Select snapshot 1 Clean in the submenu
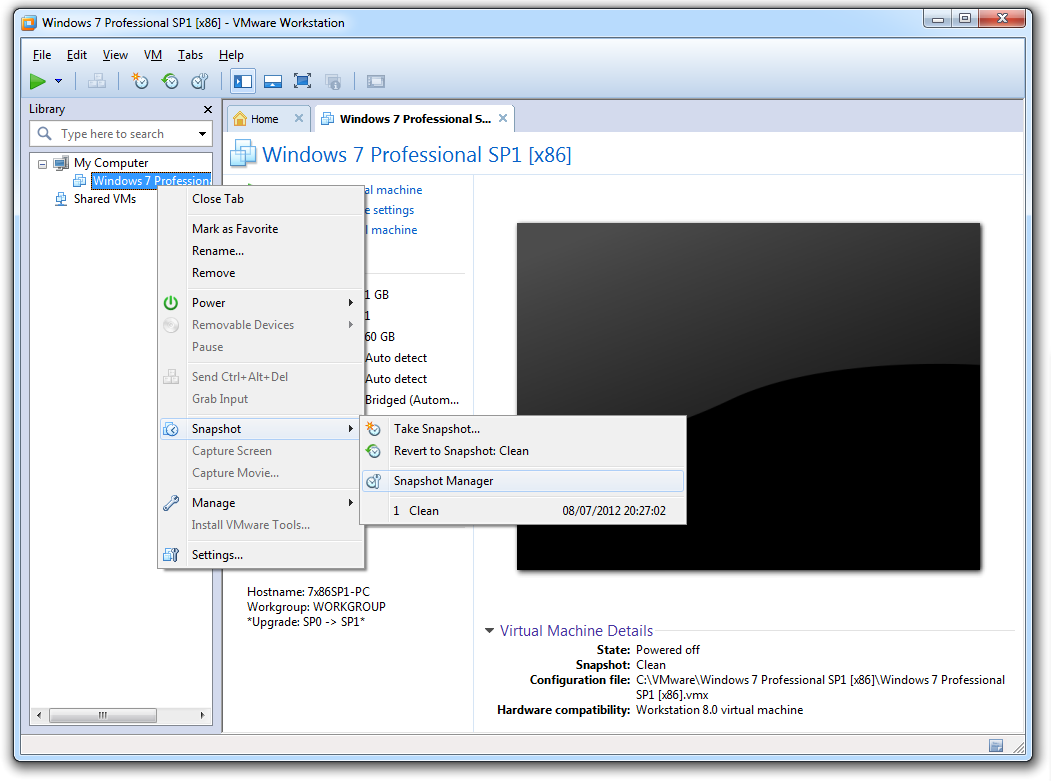1051x781 pixels. click(x=423, y=511)
